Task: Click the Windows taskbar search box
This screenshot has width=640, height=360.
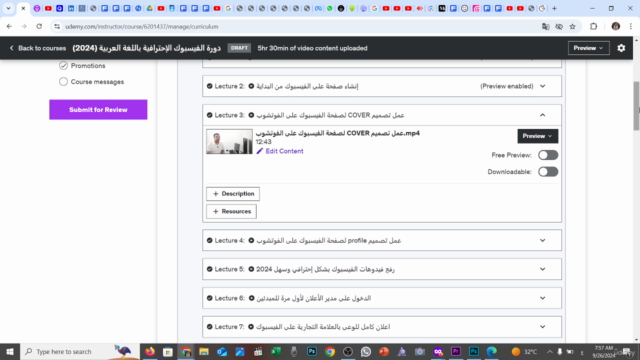Action: [x=80, y=351]
